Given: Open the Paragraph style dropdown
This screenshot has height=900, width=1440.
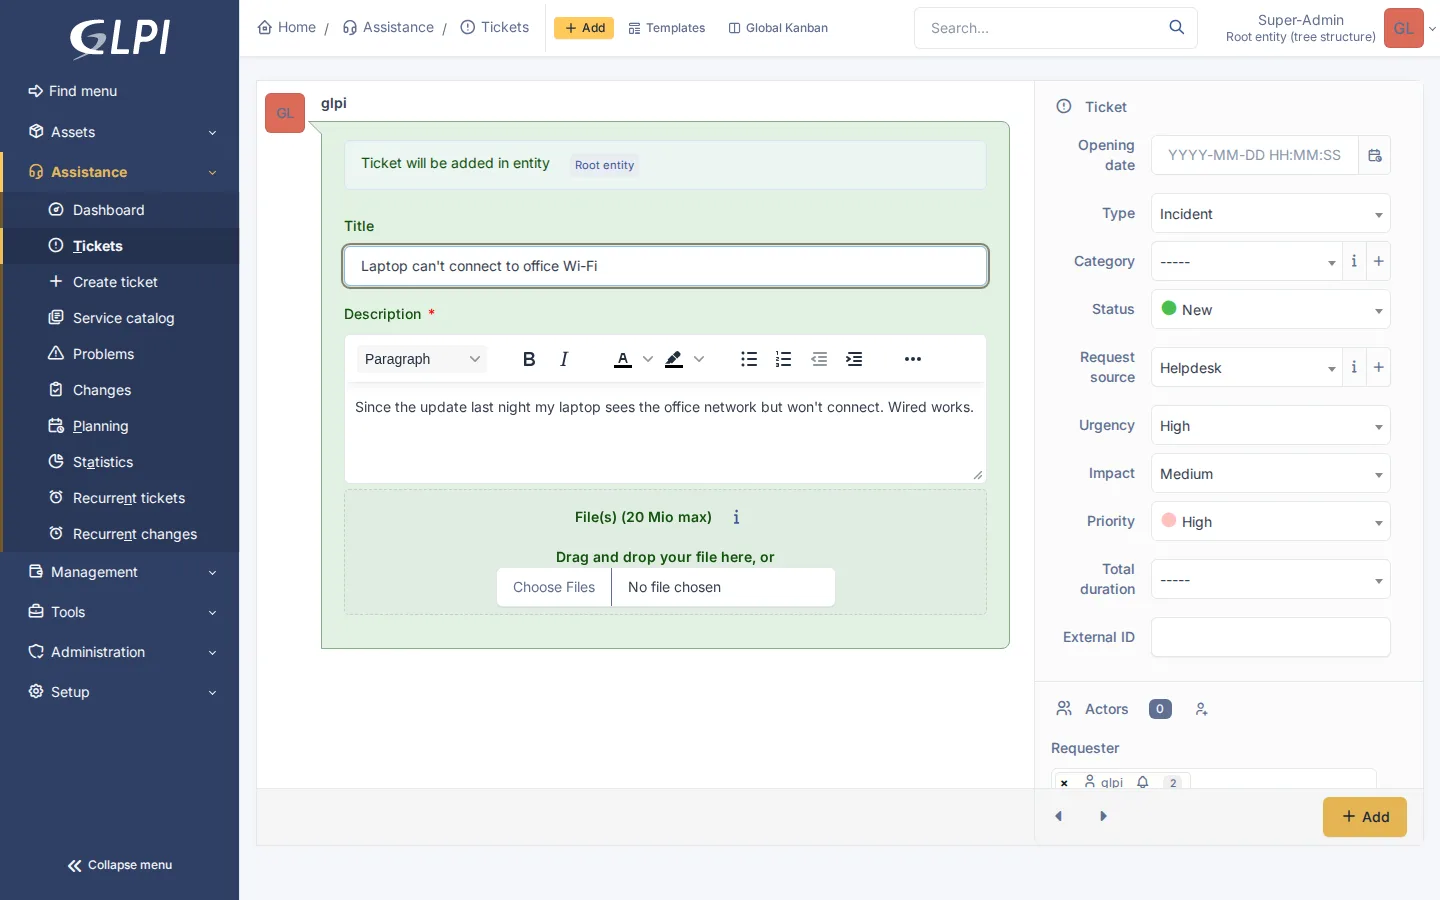Looking at the screenshot, I should pyautogui.click(x=422, y=359).
